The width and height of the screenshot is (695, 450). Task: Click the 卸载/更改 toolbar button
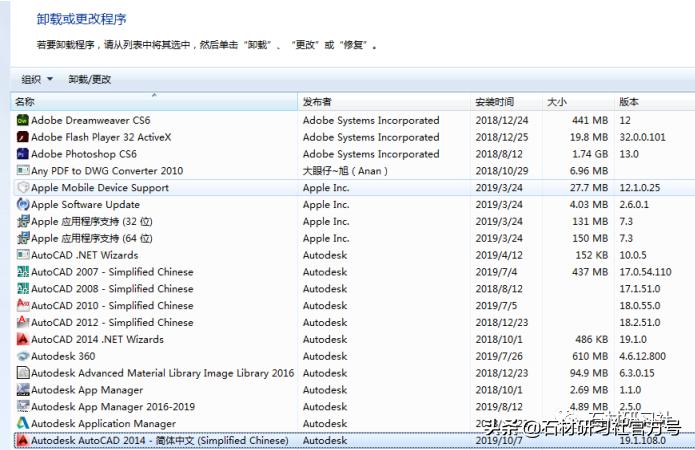(x=90, y=79)
